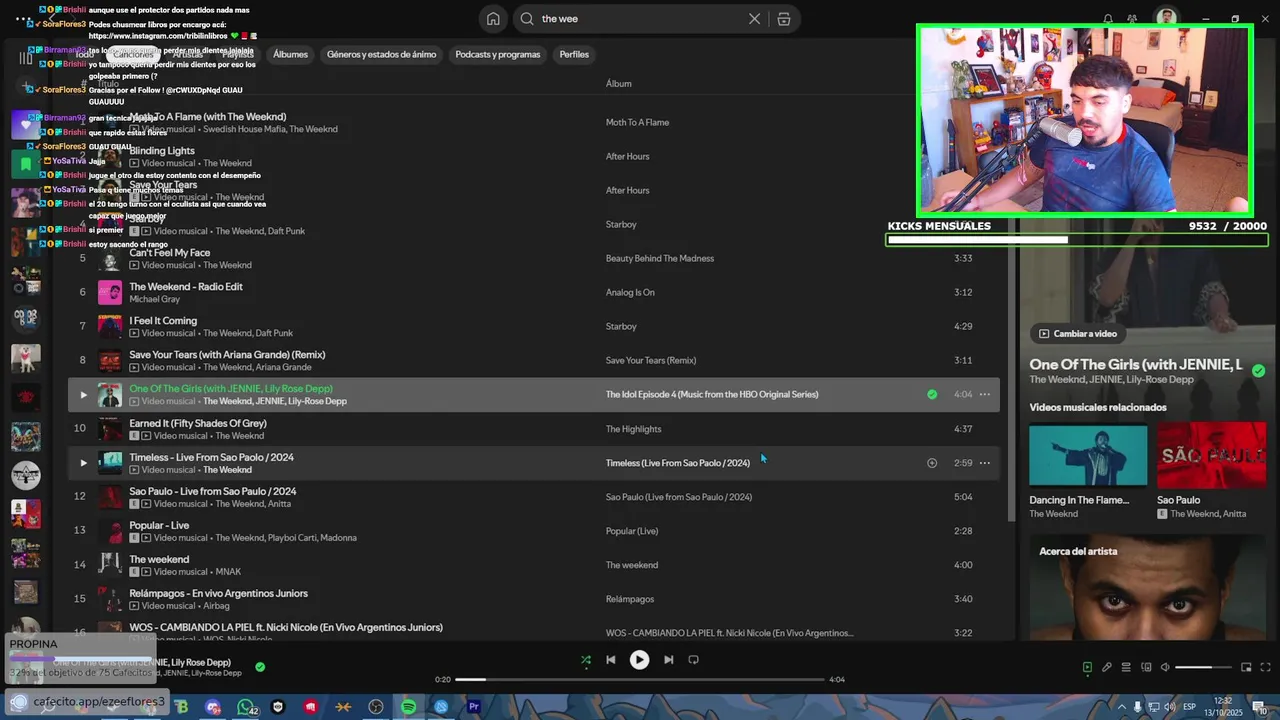Select The weekend by MNAK

point(159,559)
